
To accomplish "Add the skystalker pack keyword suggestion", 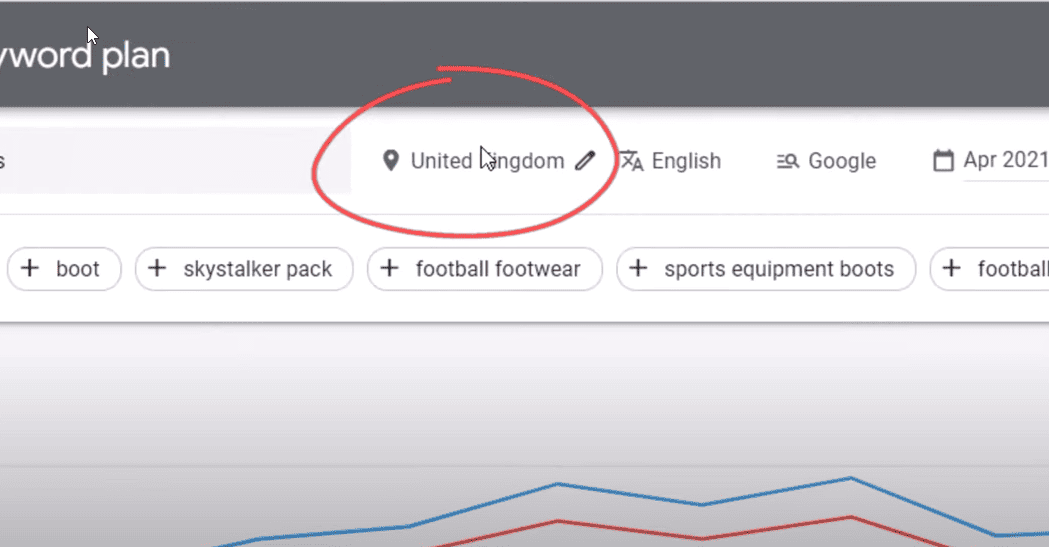I will [244, 269].
